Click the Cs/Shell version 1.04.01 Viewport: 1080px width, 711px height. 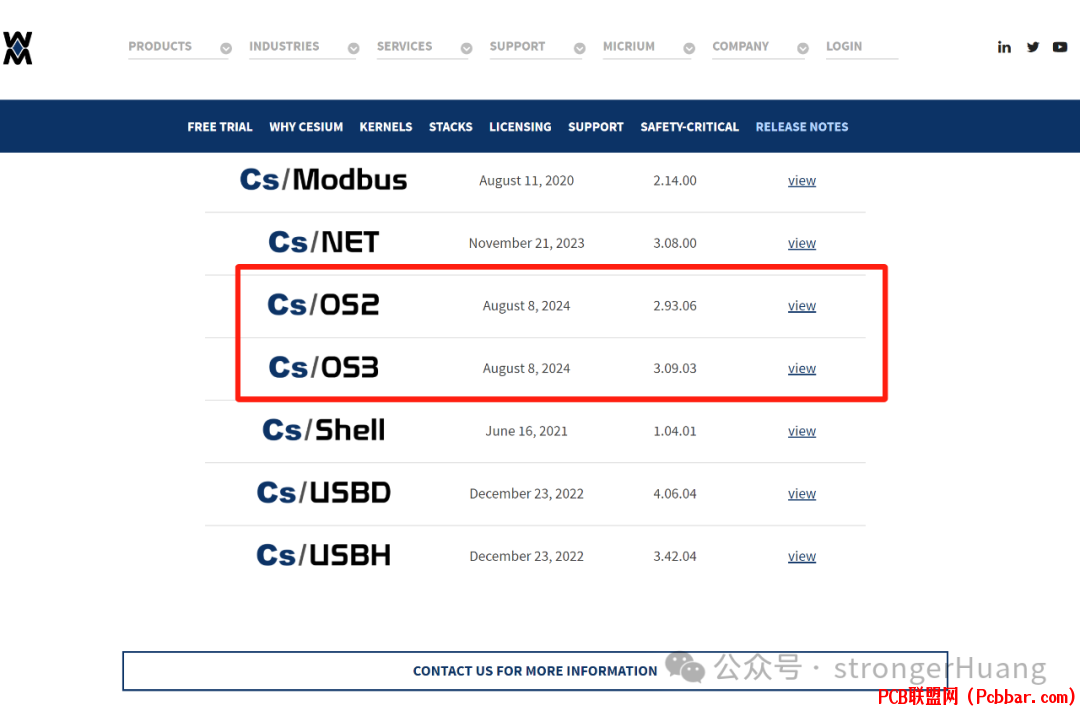675,431
